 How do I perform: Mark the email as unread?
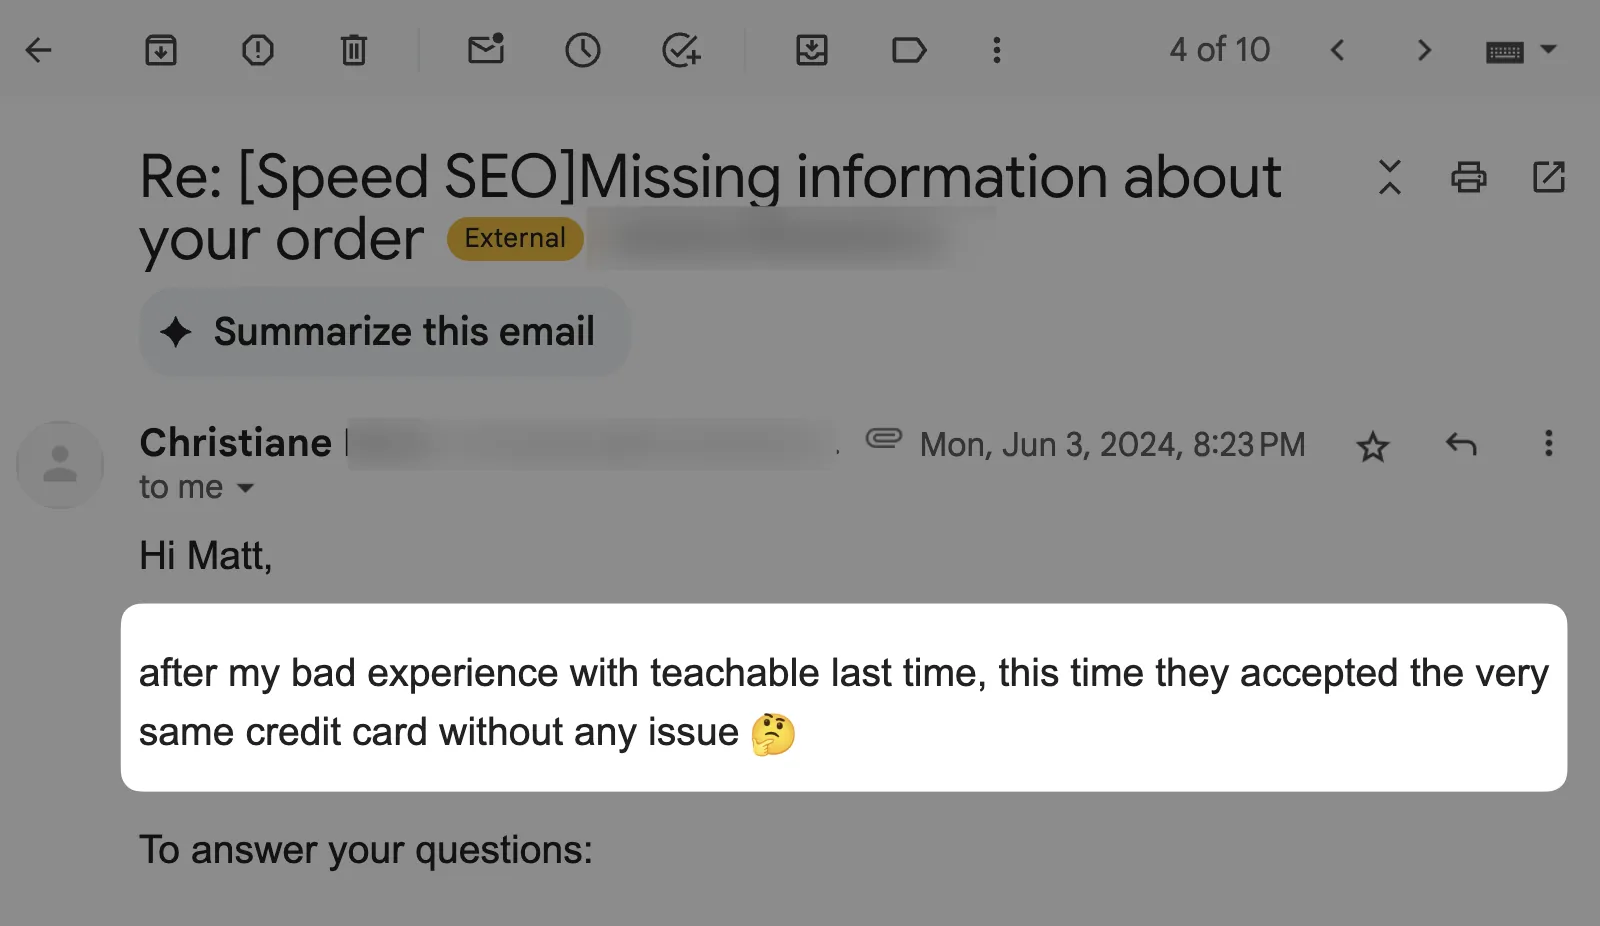point(486,49)
